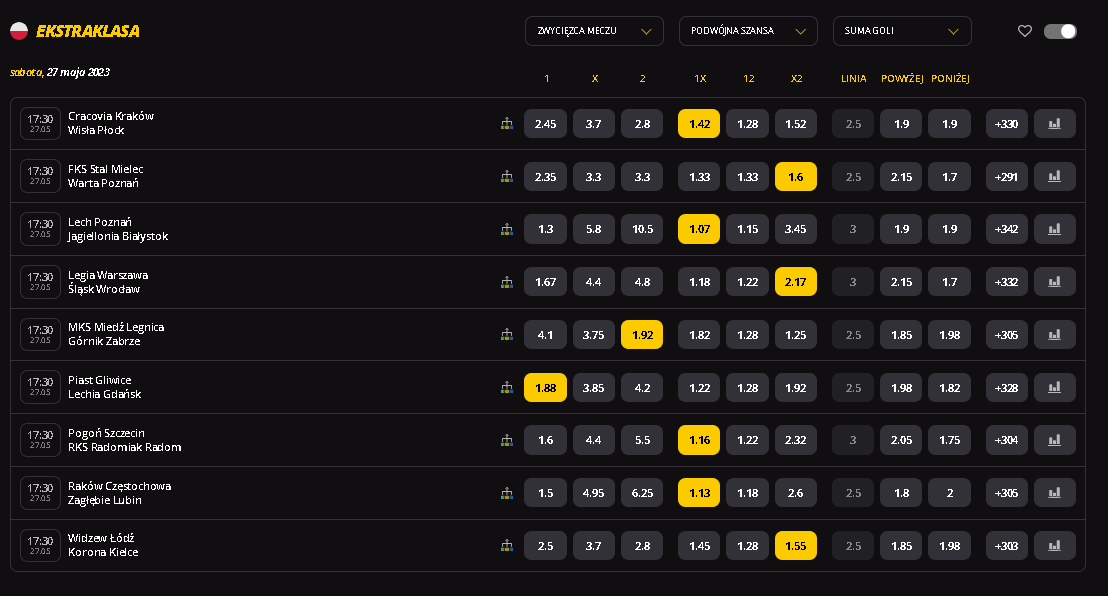
Task: Select 2.05 over odds for Pogoń Szczecin match
Action: pos(901,440)
